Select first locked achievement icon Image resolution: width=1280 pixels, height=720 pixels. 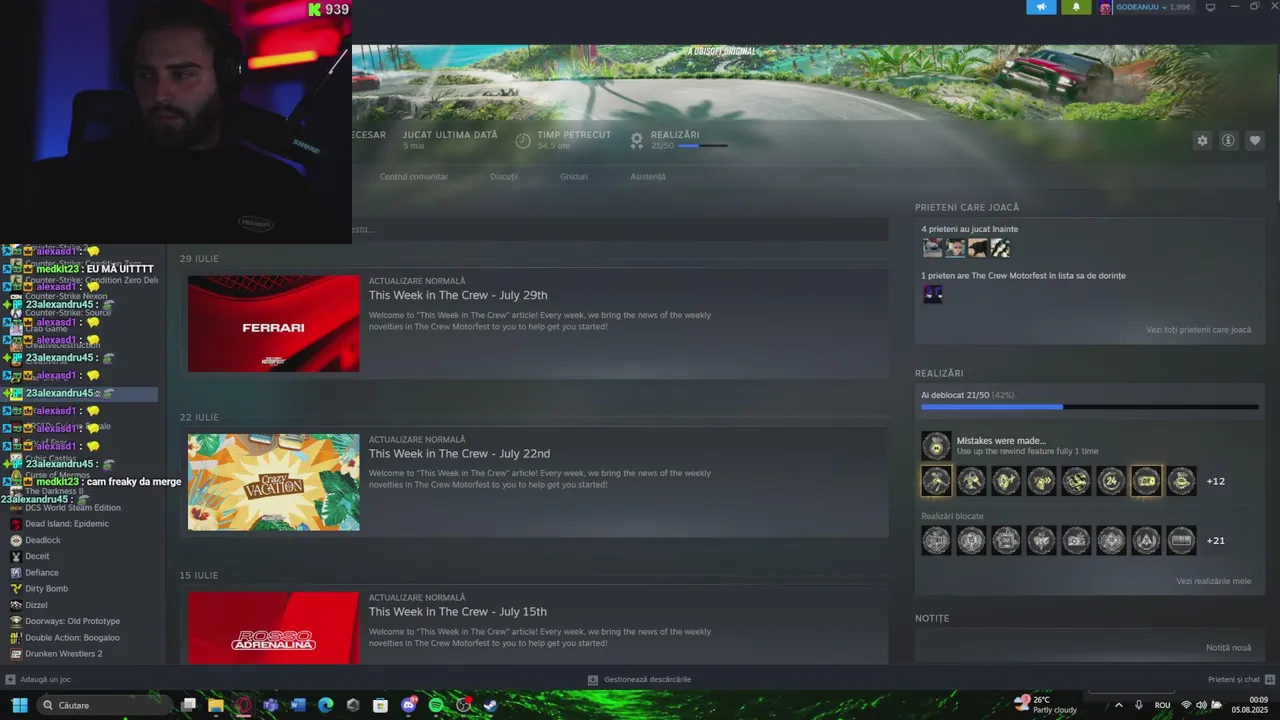[x=936, y=541]
